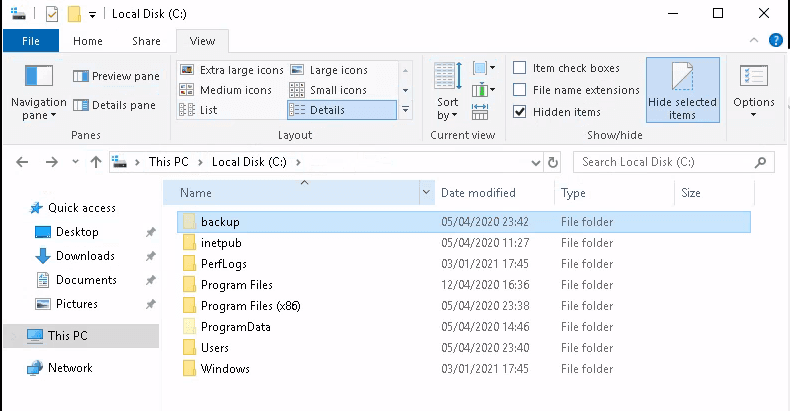The width and height of the screenshot is (790, 411).
Task: Select the hidden ProgramData folder
Action: pyautogui.click(x=464, y=327)
